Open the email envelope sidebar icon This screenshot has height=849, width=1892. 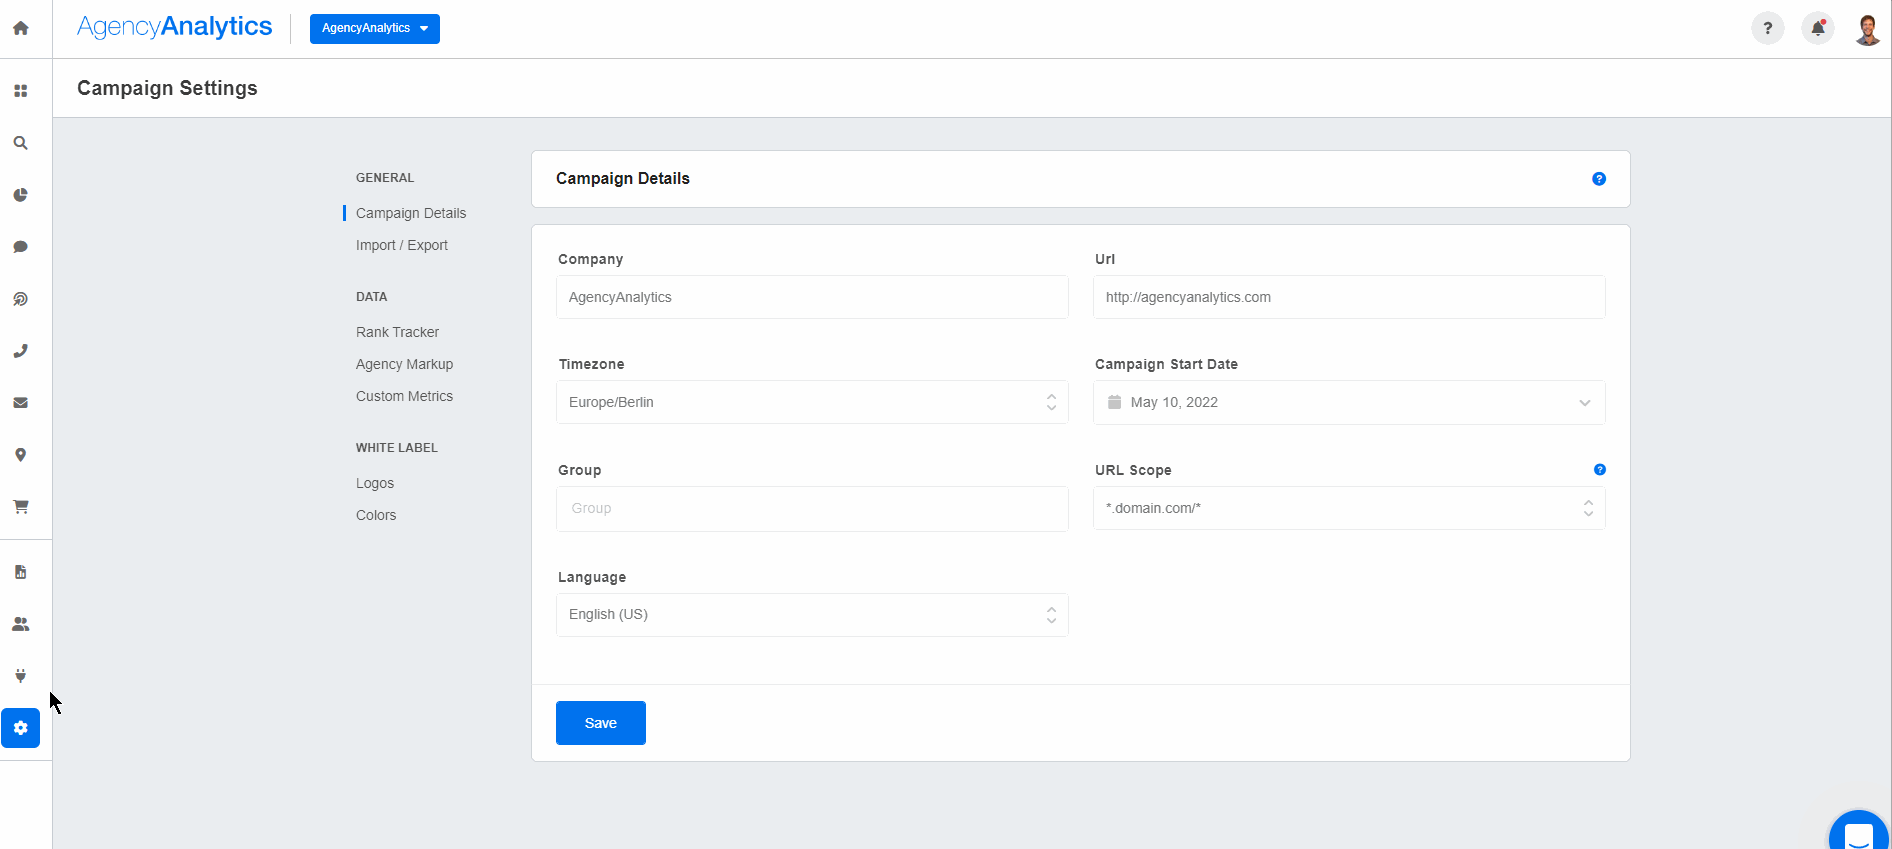point(20,403)
